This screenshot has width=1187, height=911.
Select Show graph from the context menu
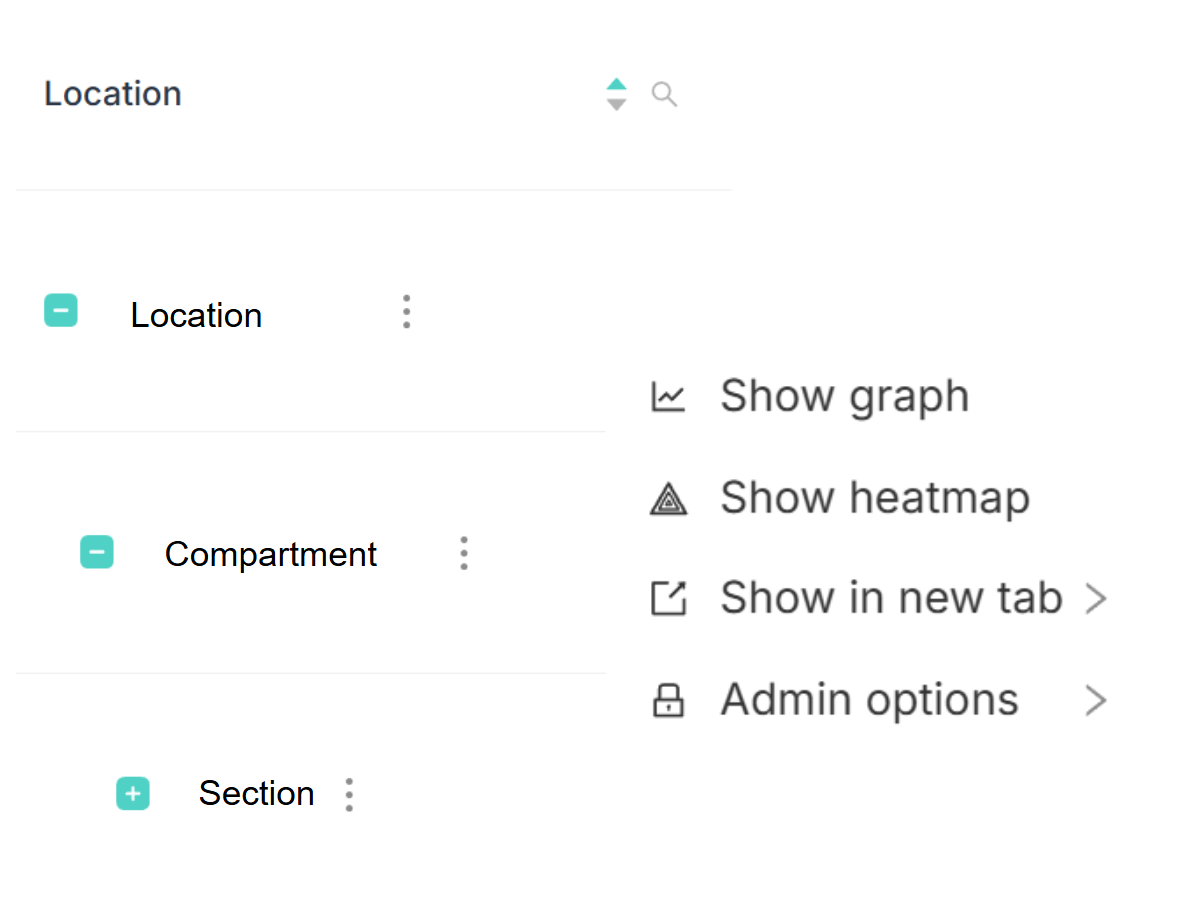point(844,397)
